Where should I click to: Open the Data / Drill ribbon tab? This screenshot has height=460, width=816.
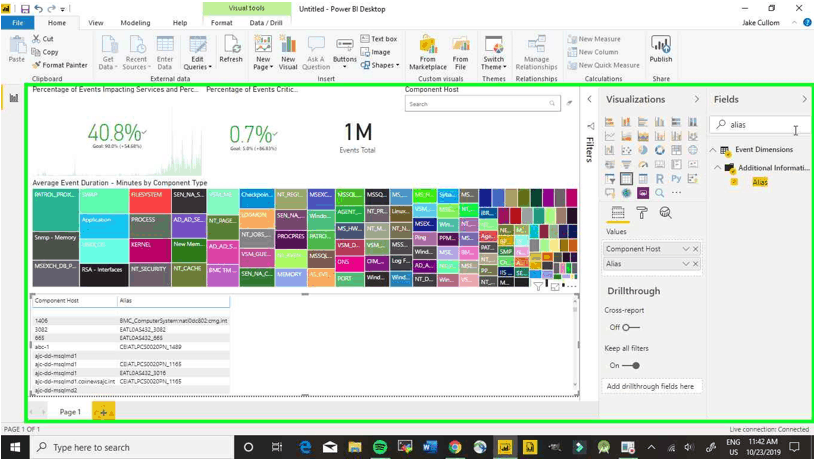265,22
